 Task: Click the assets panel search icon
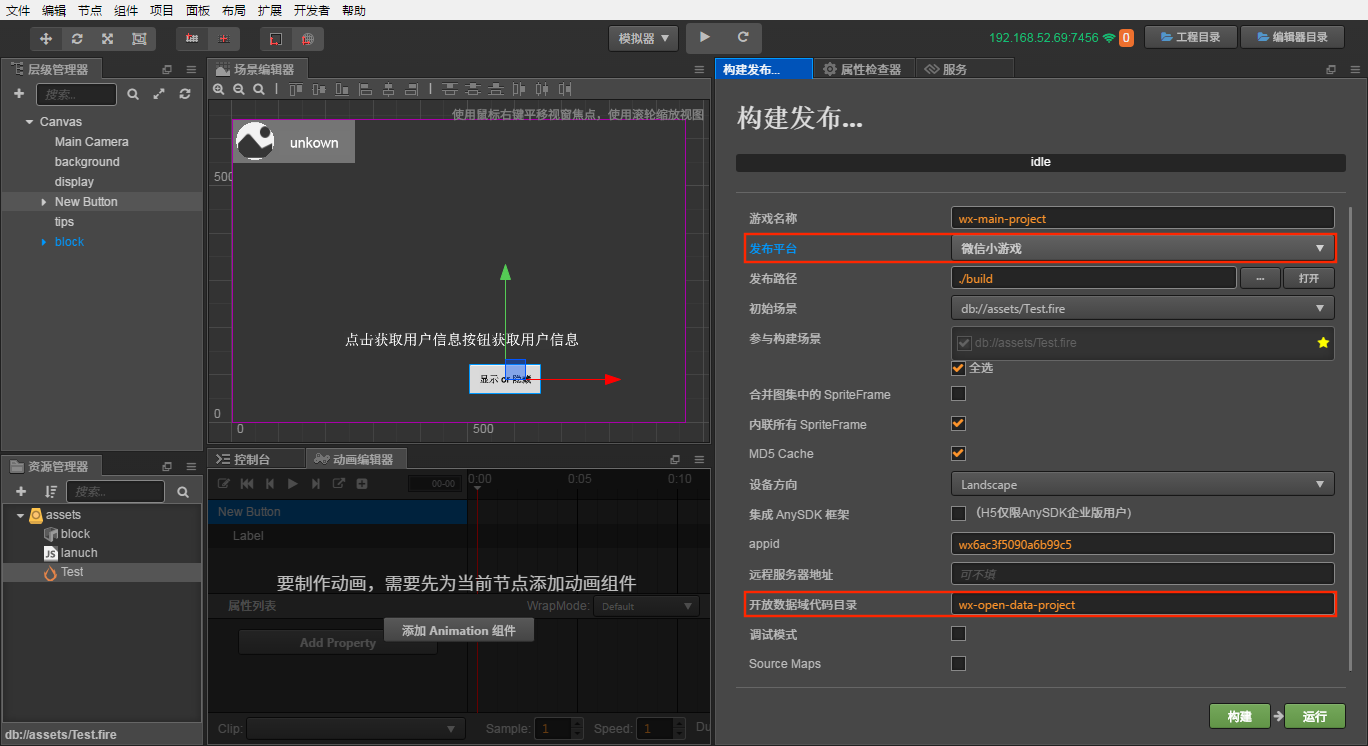[x=183, y=491]
